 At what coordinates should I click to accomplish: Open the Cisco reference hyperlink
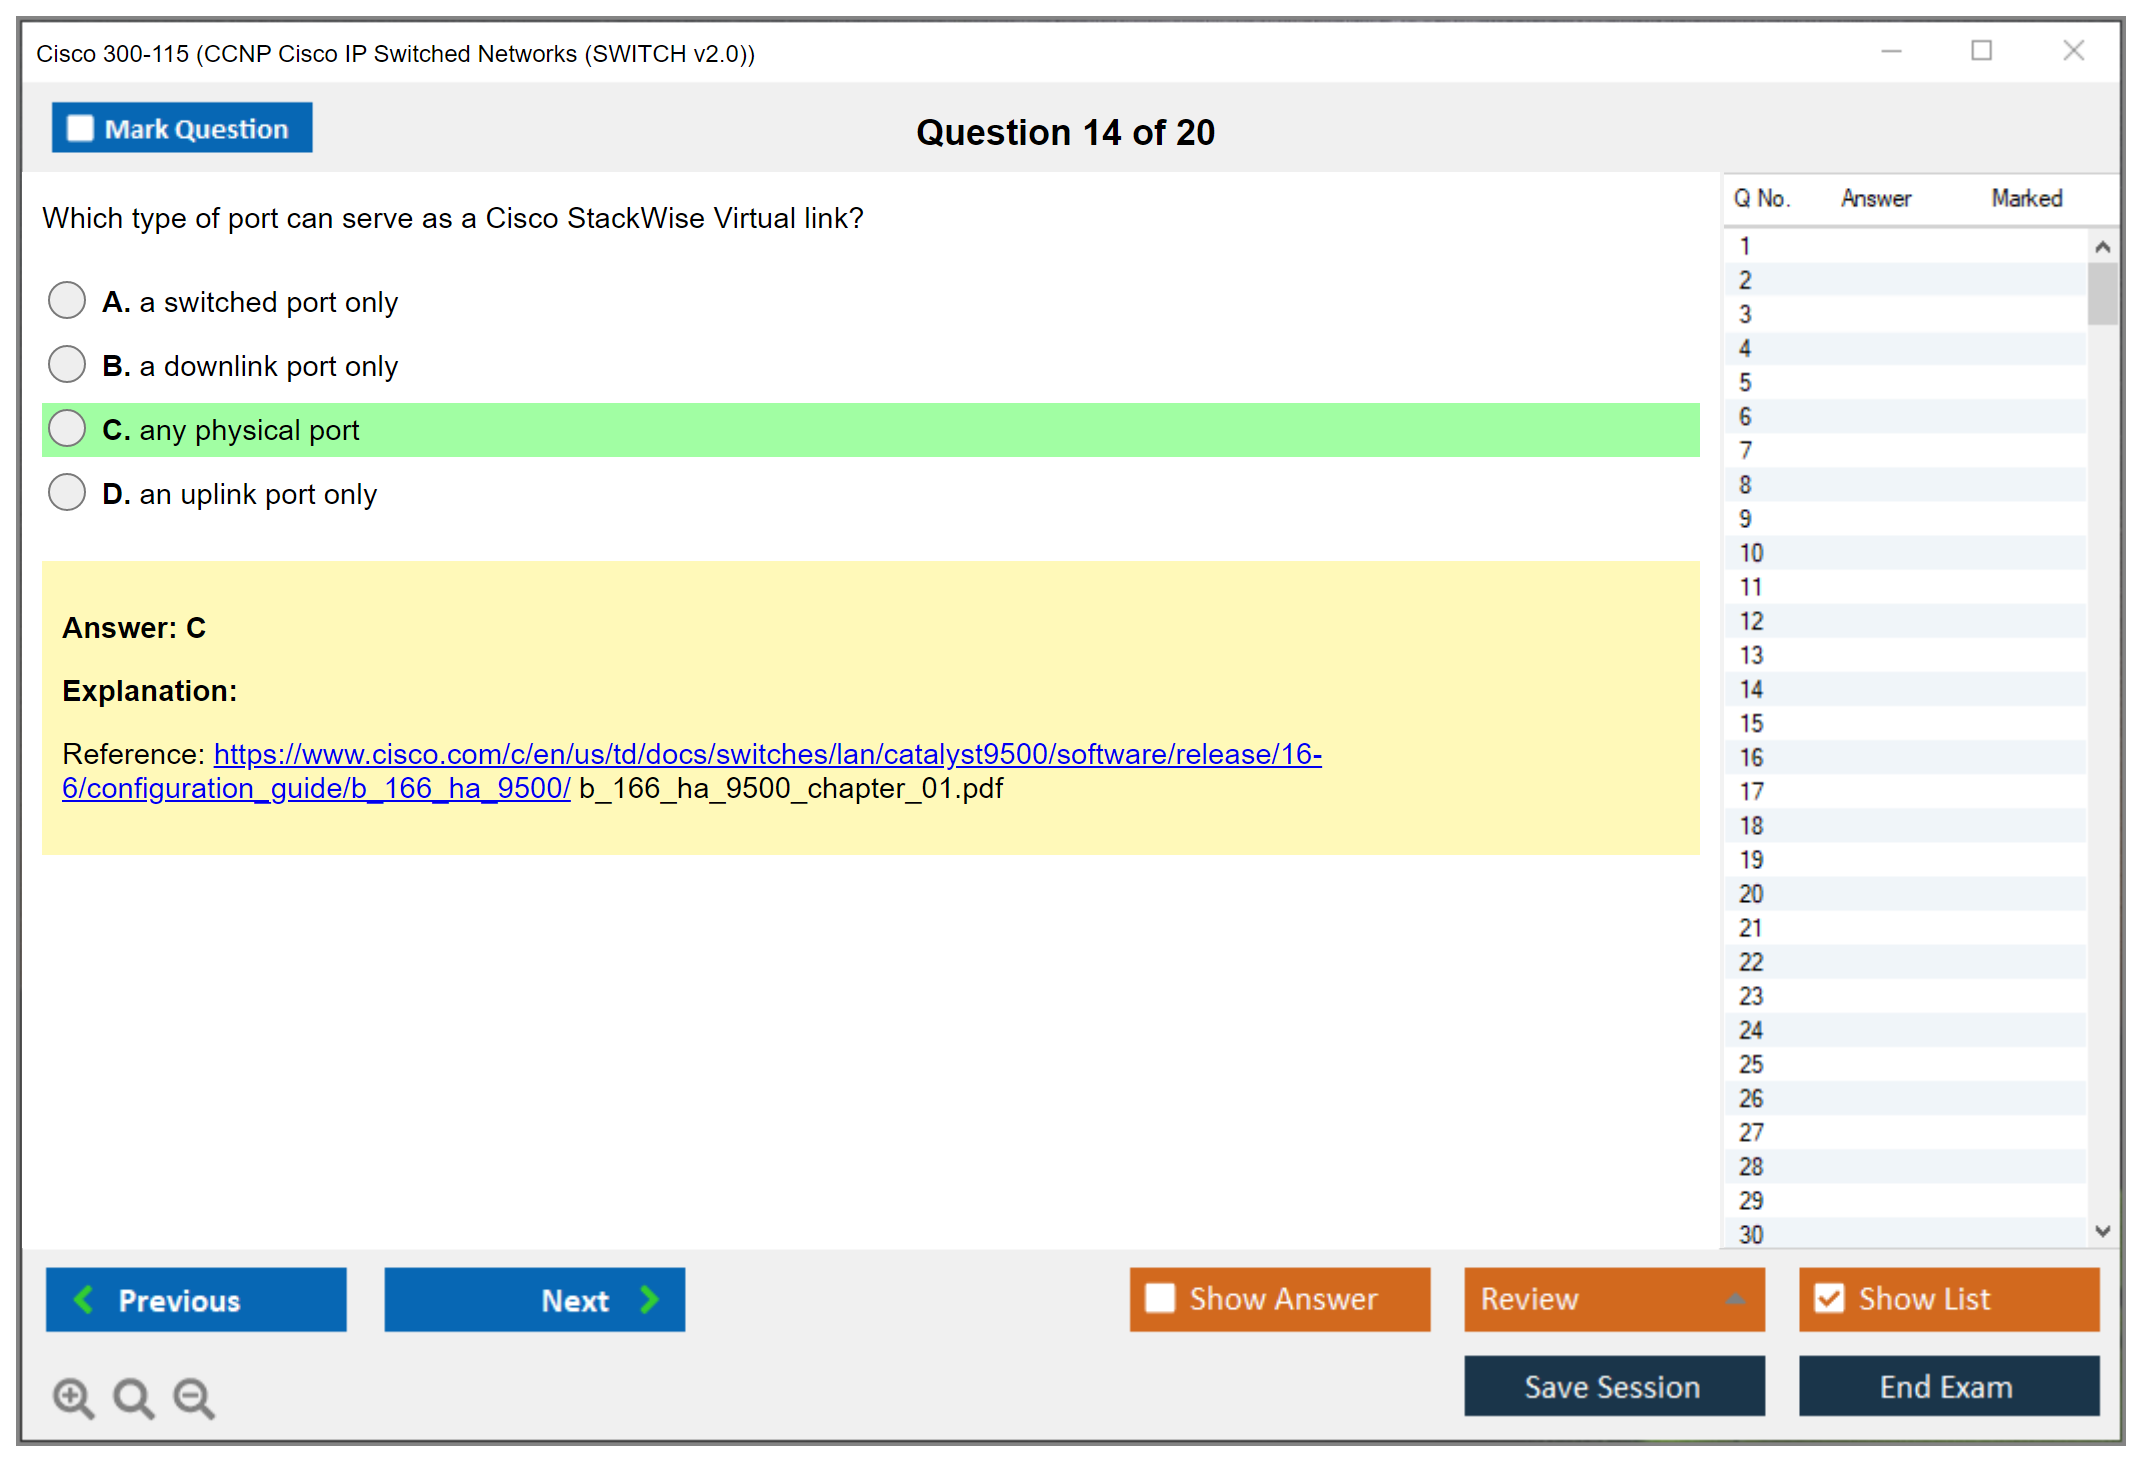(767, 754)
